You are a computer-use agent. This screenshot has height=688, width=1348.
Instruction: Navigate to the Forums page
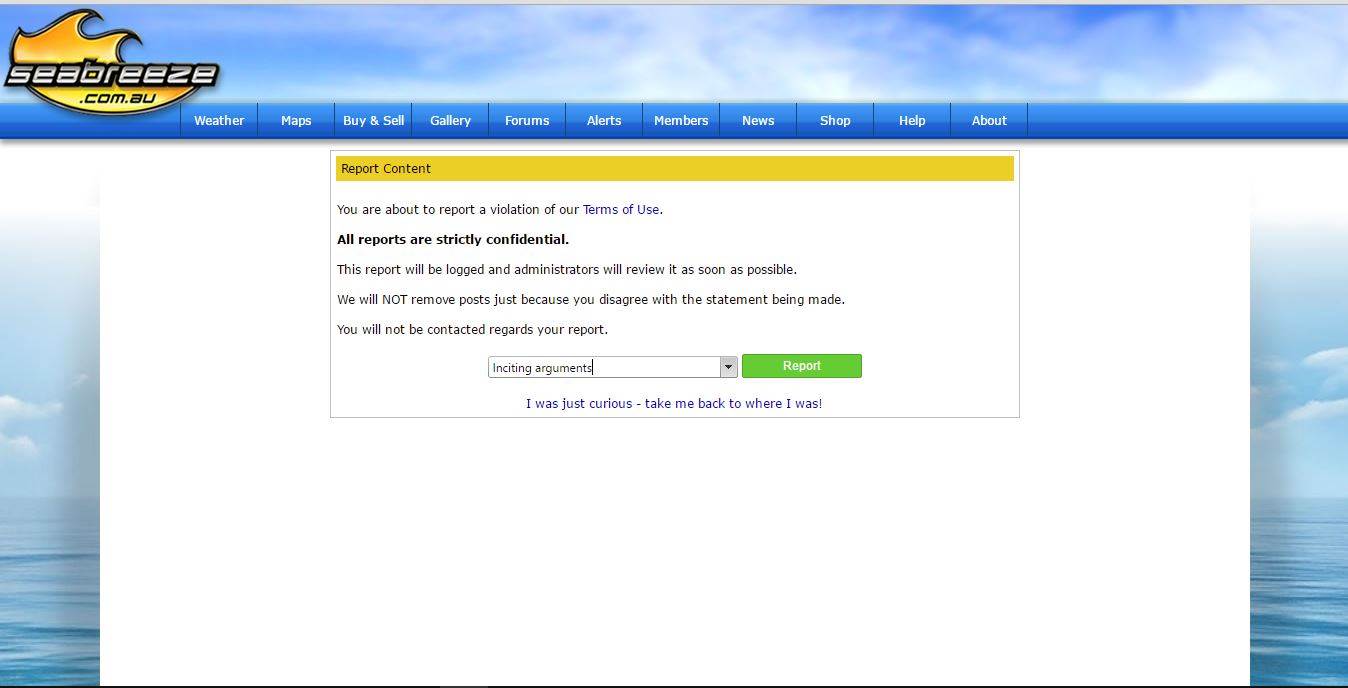[527, 120]
